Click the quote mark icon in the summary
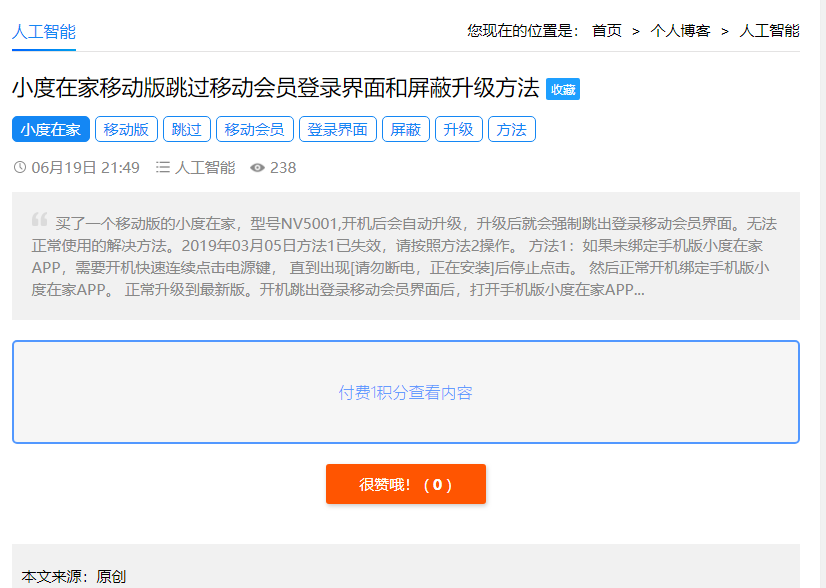 click(40, 219)
